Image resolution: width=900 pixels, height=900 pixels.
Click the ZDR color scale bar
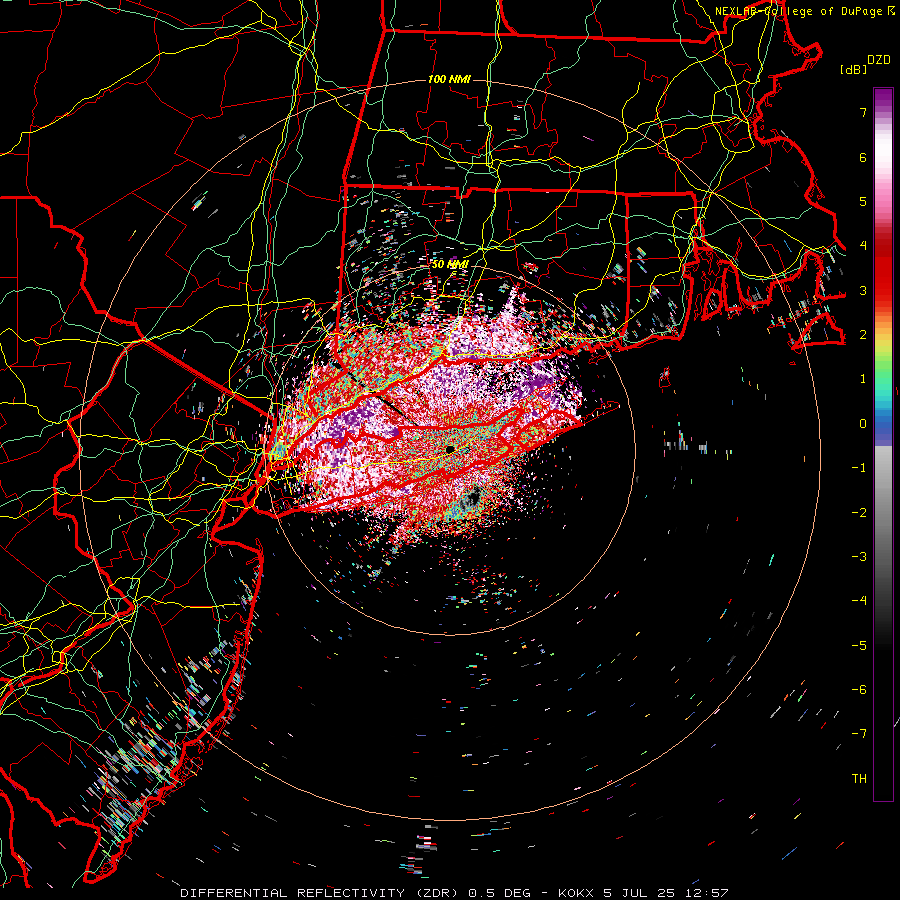tap(883, 445)
